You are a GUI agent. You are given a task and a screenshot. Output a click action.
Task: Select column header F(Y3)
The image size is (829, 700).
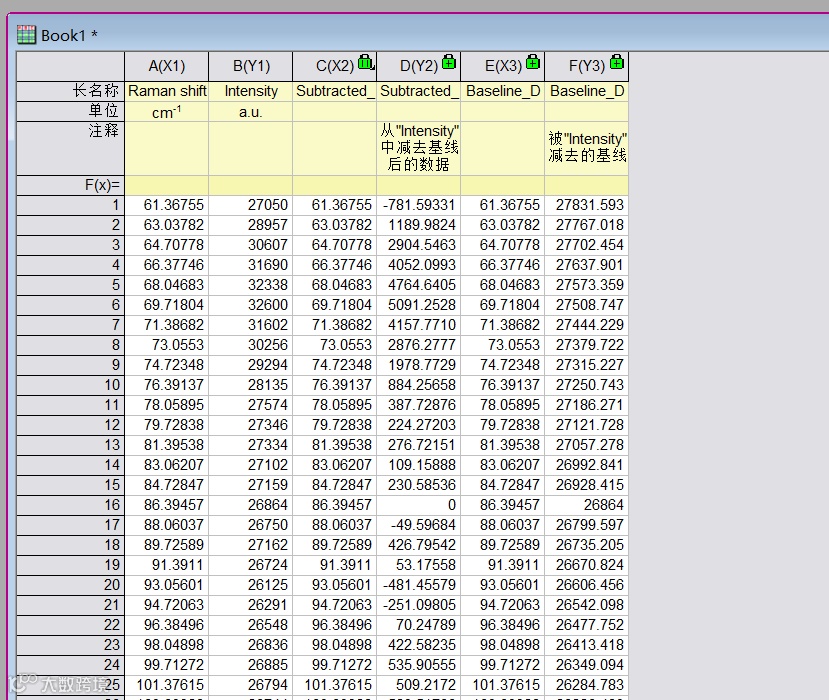tap(587, 66)
